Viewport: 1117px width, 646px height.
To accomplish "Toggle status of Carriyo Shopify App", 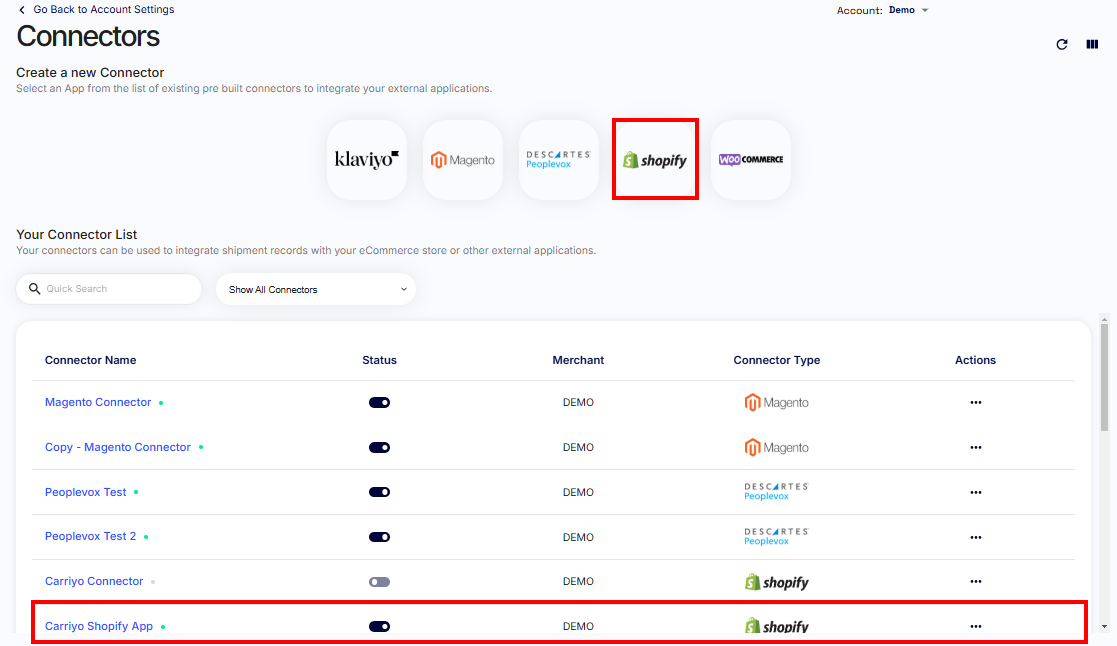I will click(x=379, y=627).
